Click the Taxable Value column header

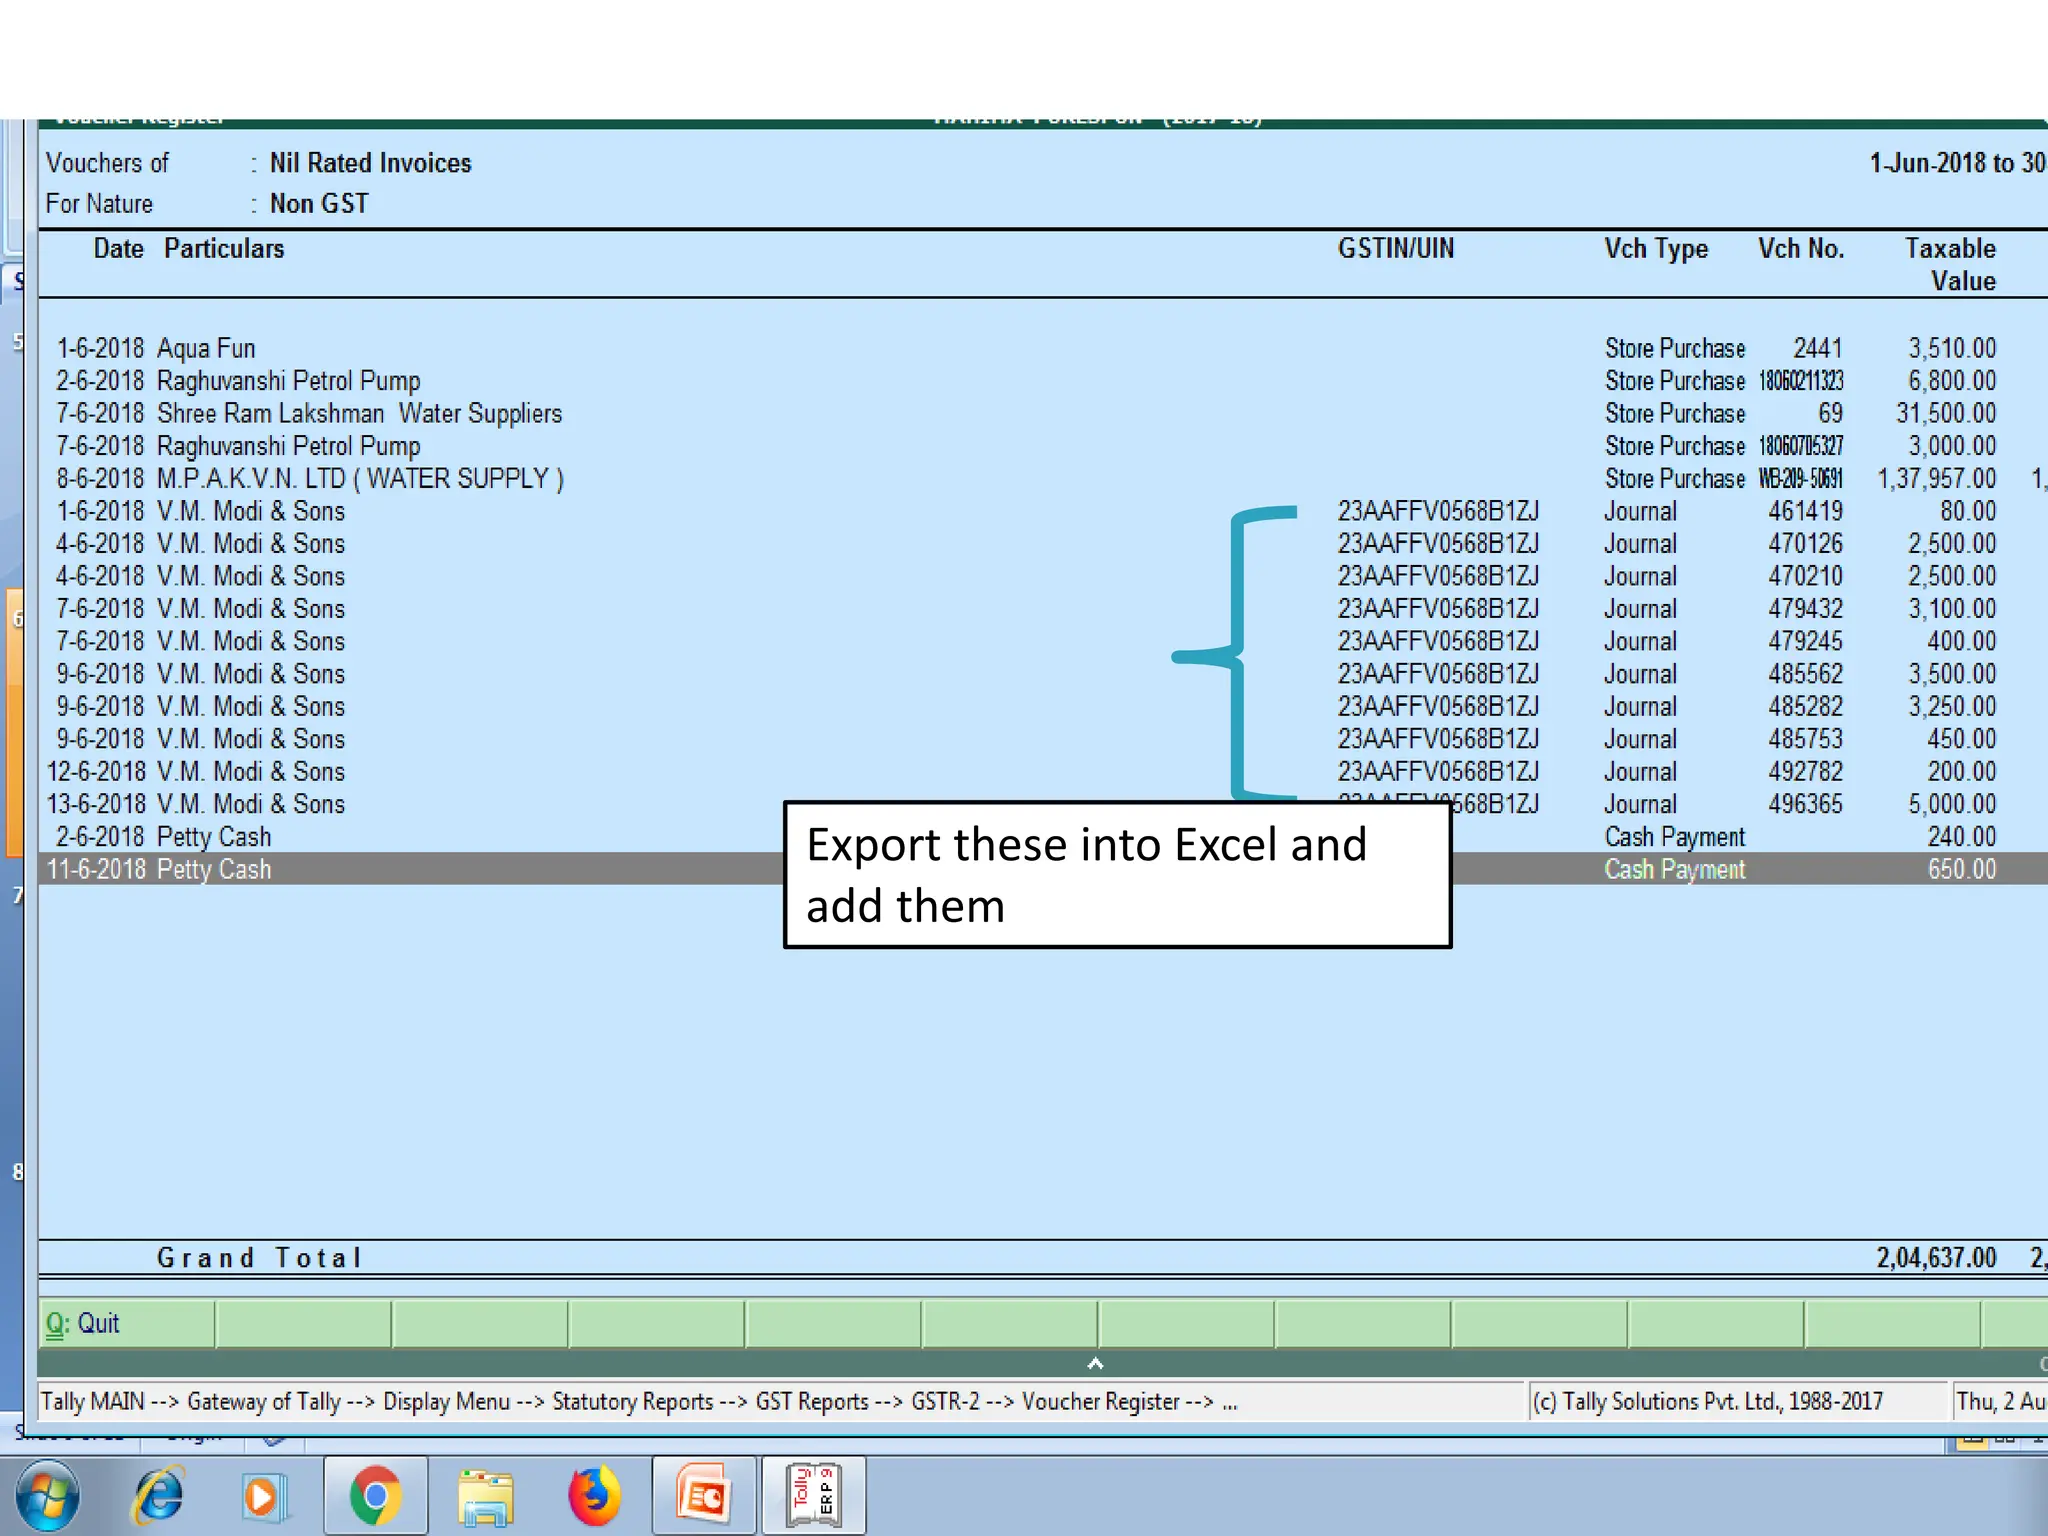point(1951,265)
